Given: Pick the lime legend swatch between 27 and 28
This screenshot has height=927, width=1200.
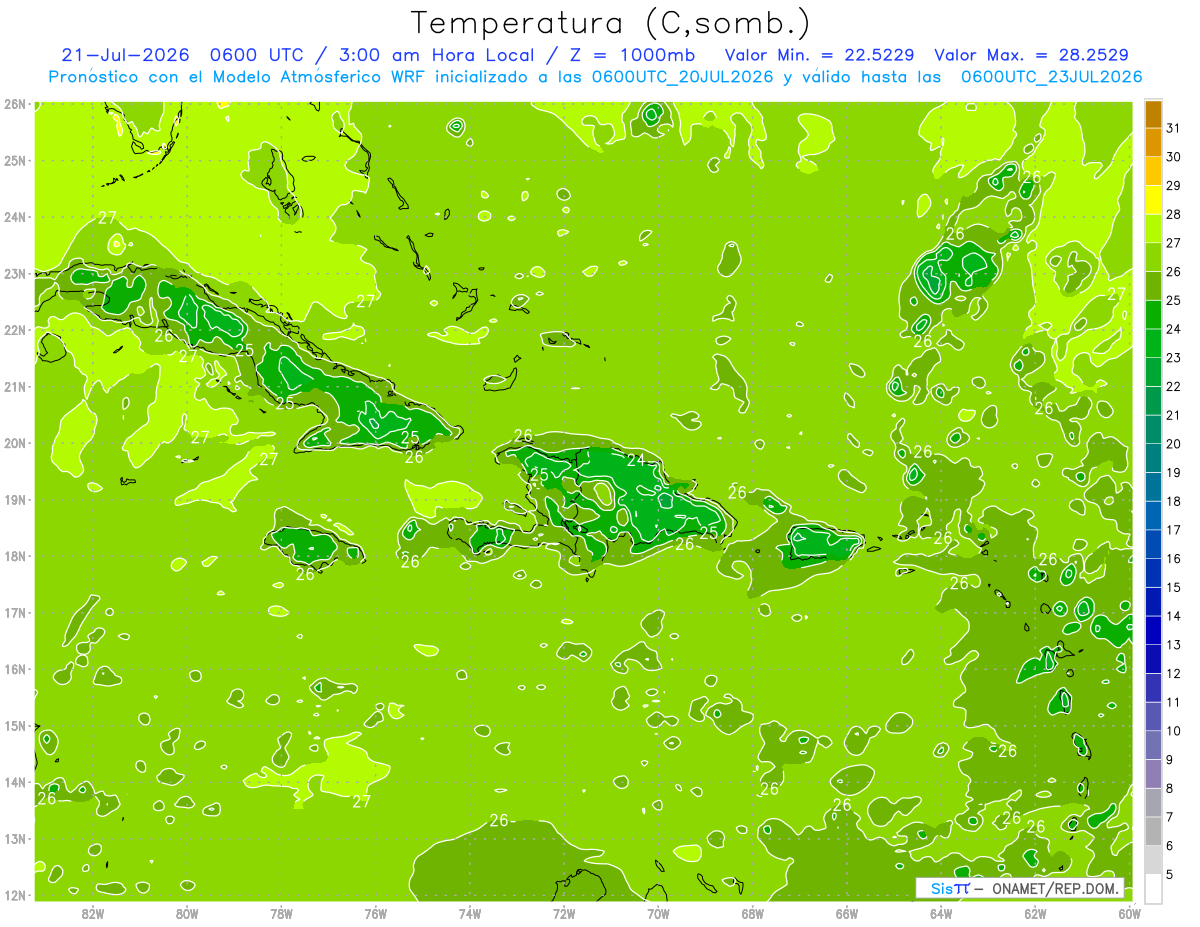Looking at the screenshot, I should (x=1153, y=228).
